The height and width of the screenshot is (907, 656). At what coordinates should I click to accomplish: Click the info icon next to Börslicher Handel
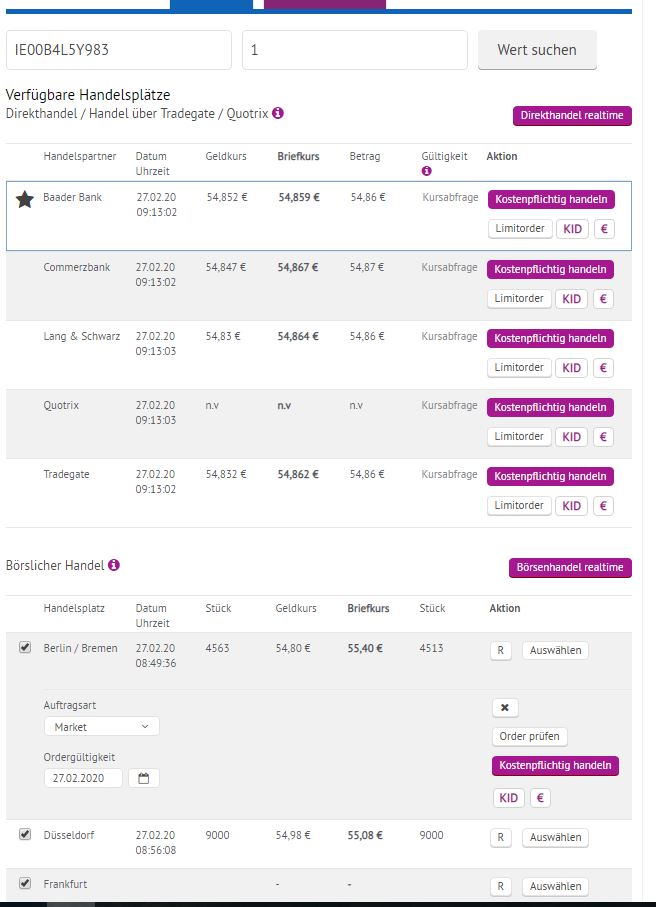tap(114, 565)
